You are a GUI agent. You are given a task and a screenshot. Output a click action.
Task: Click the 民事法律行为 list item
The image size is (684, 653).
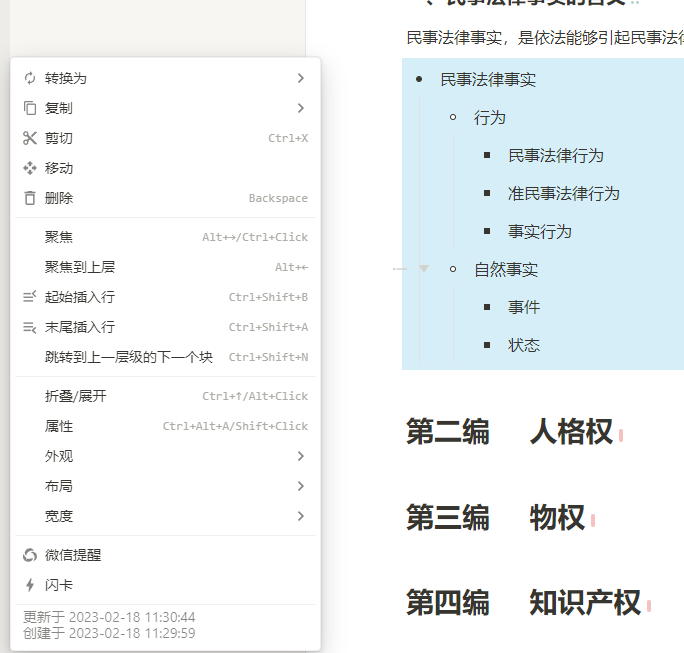coord(555,155)
